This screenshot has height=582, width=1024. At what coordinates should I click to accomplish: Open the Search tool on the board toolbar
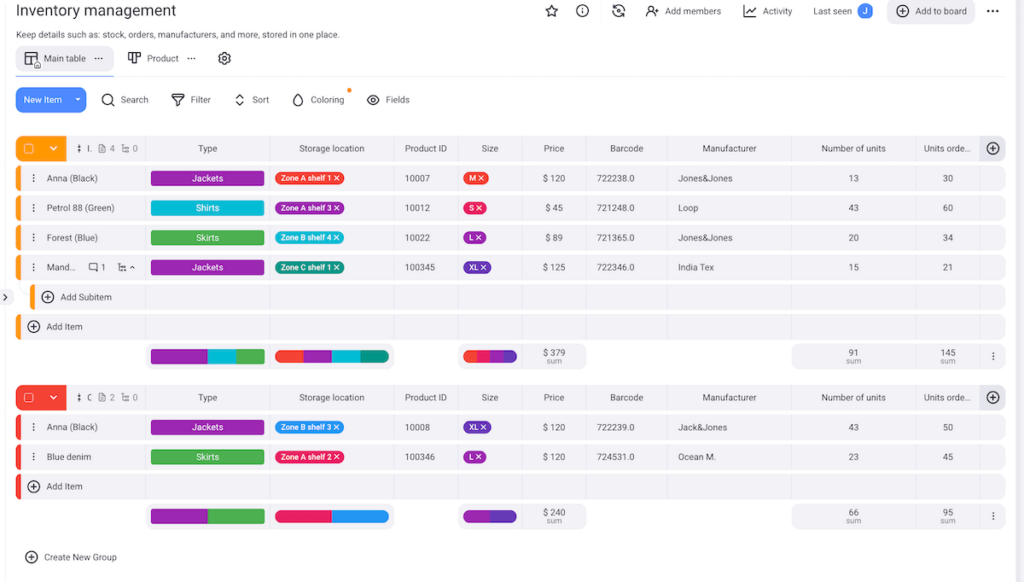coord(124,99)
